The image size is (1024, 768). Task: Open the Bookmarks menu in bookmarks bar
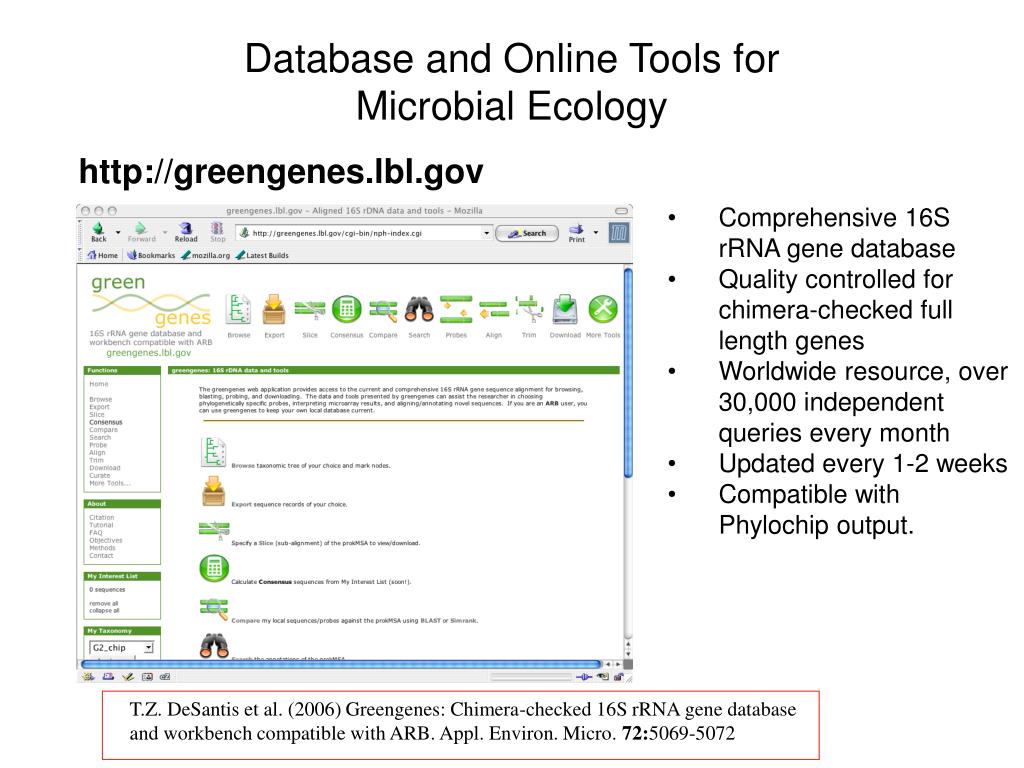pos(151,255)
